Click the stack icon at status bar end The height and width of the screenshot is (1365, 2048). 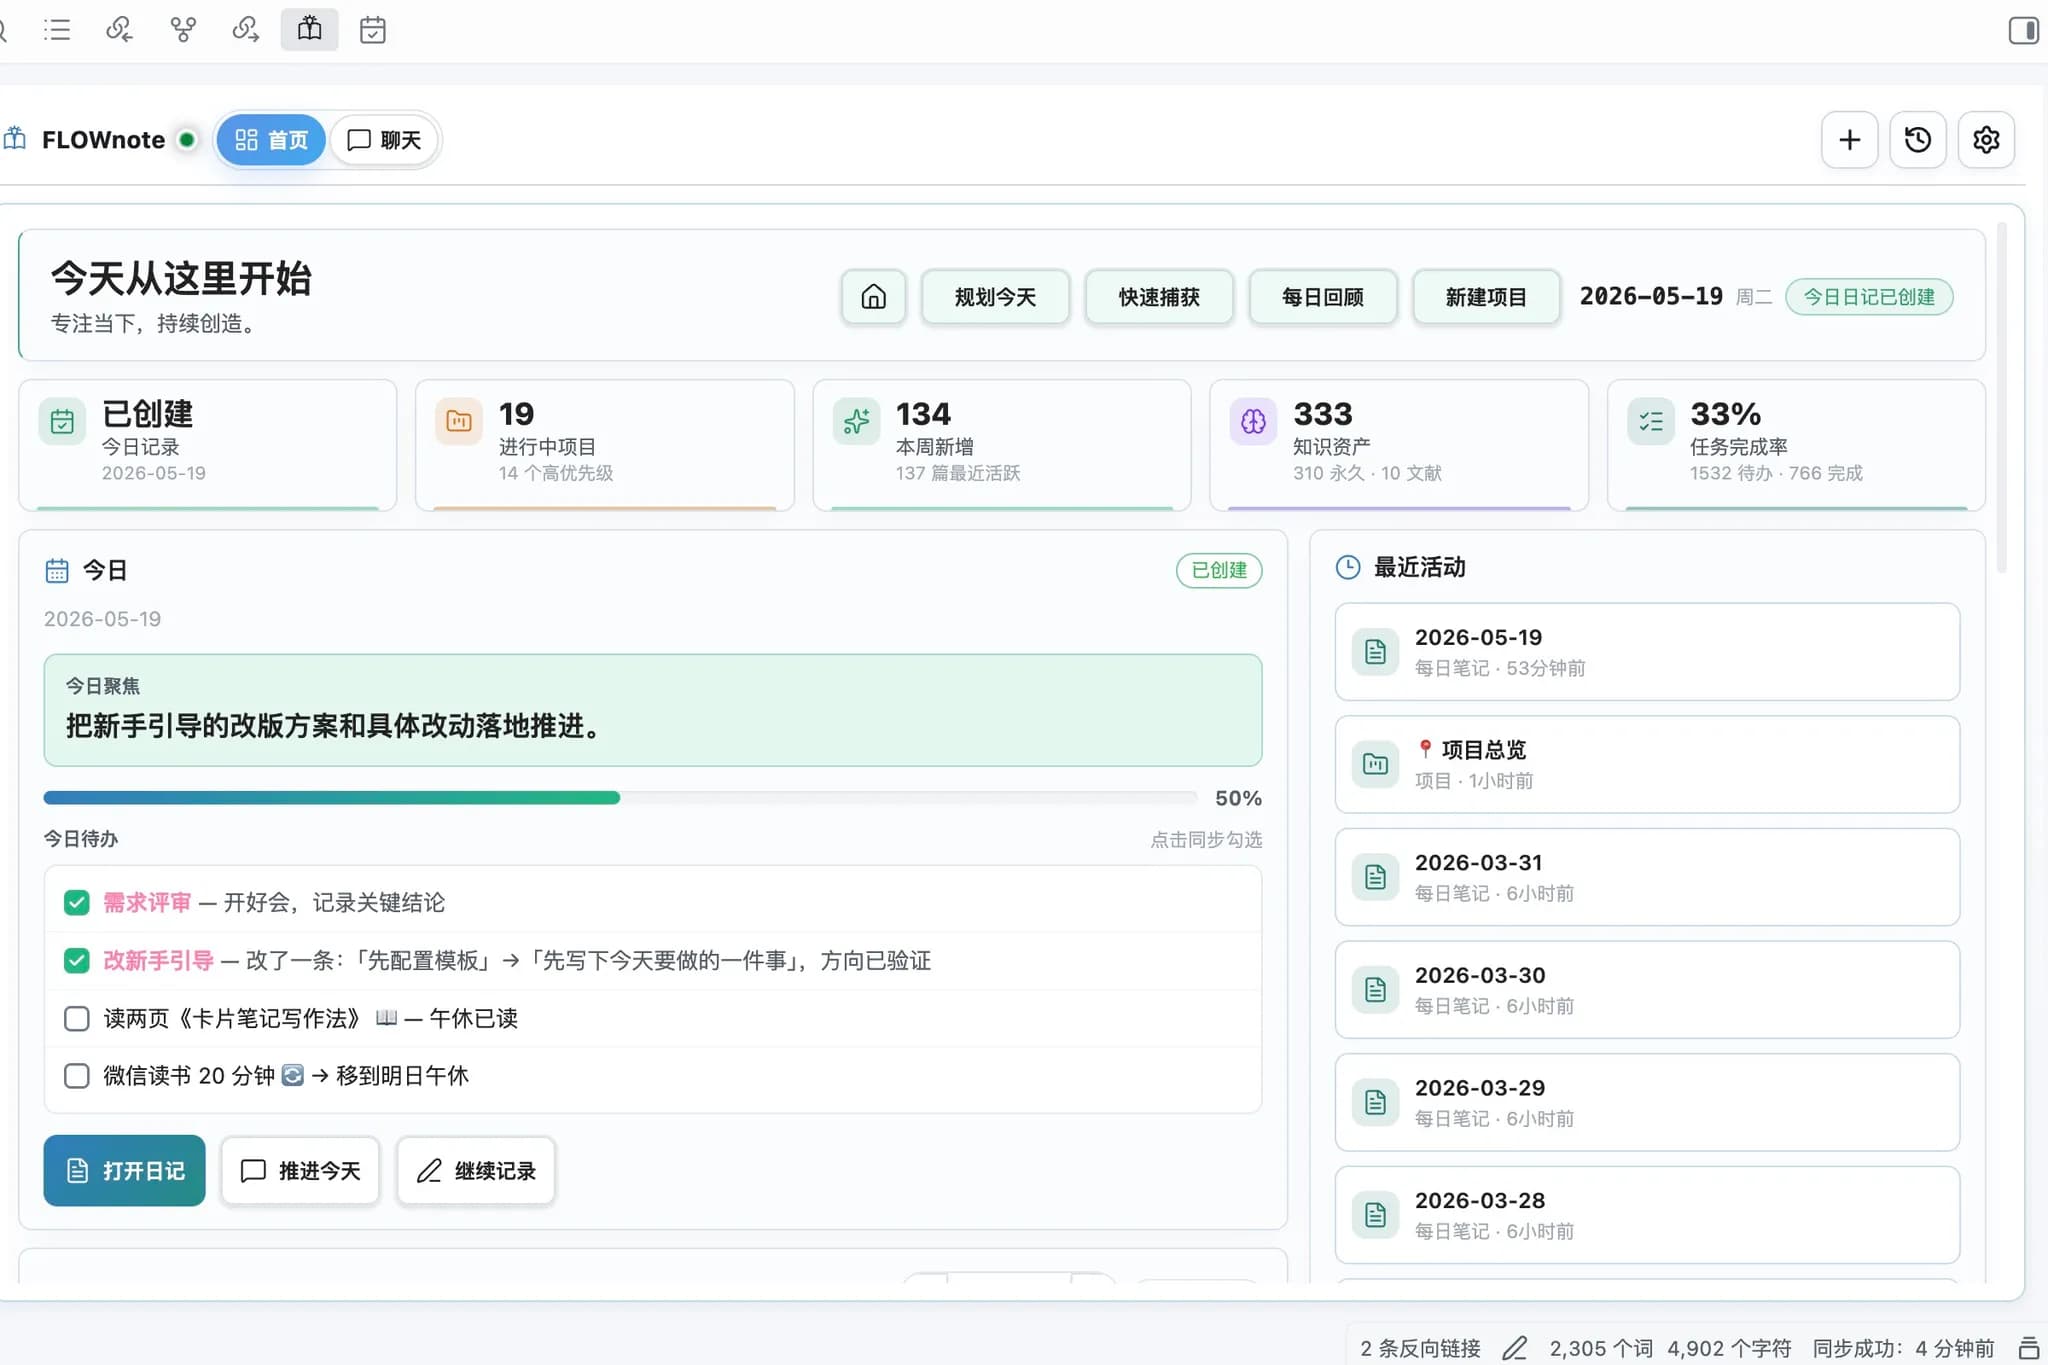[2029, 1348]
